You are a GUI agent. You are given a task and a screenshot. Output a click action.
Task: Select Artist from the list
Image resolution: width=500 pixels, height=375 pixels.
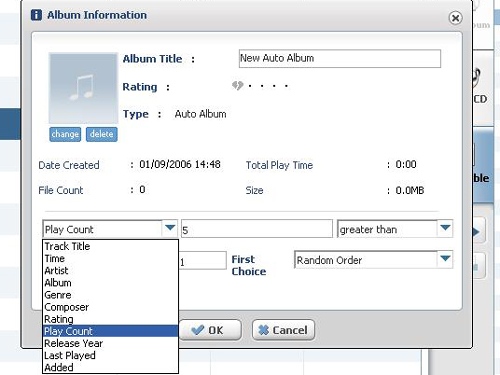[x=111, y=270]
